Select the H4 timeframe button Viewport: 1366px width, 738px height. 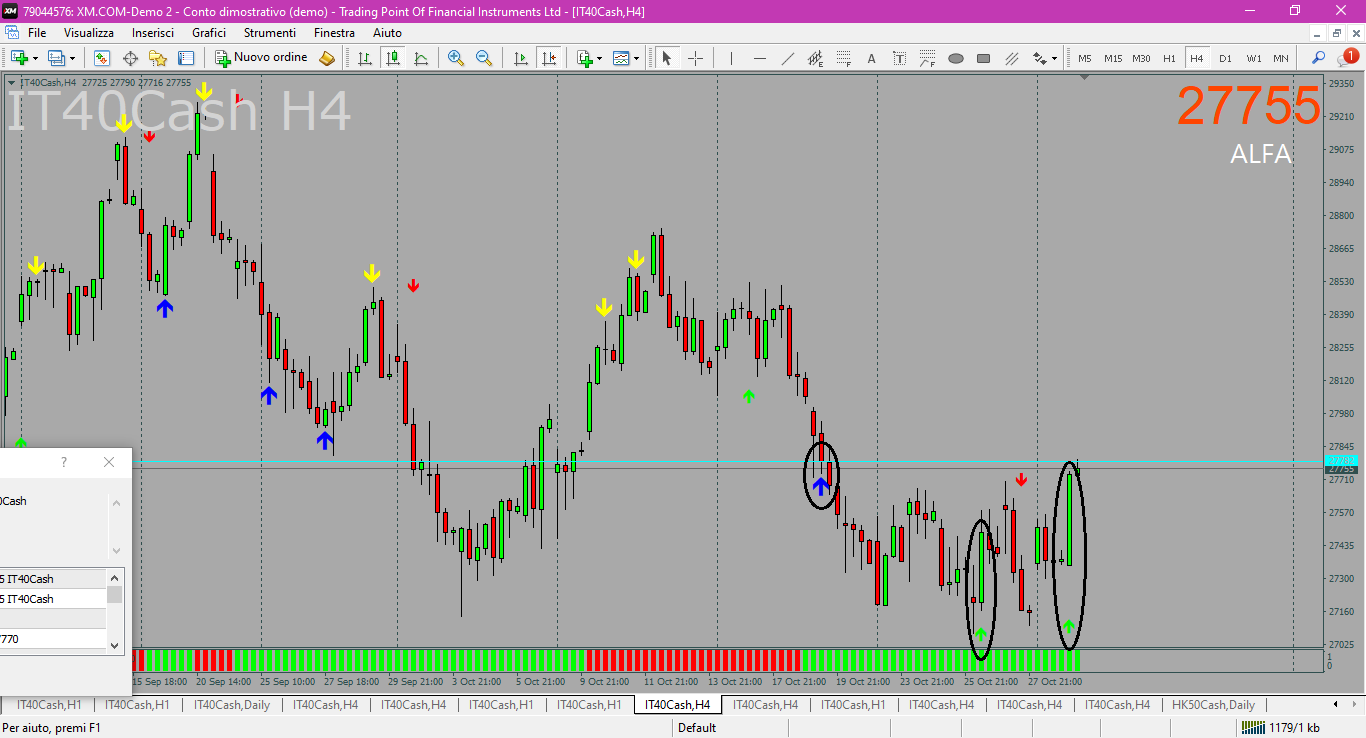[1197, 58]
